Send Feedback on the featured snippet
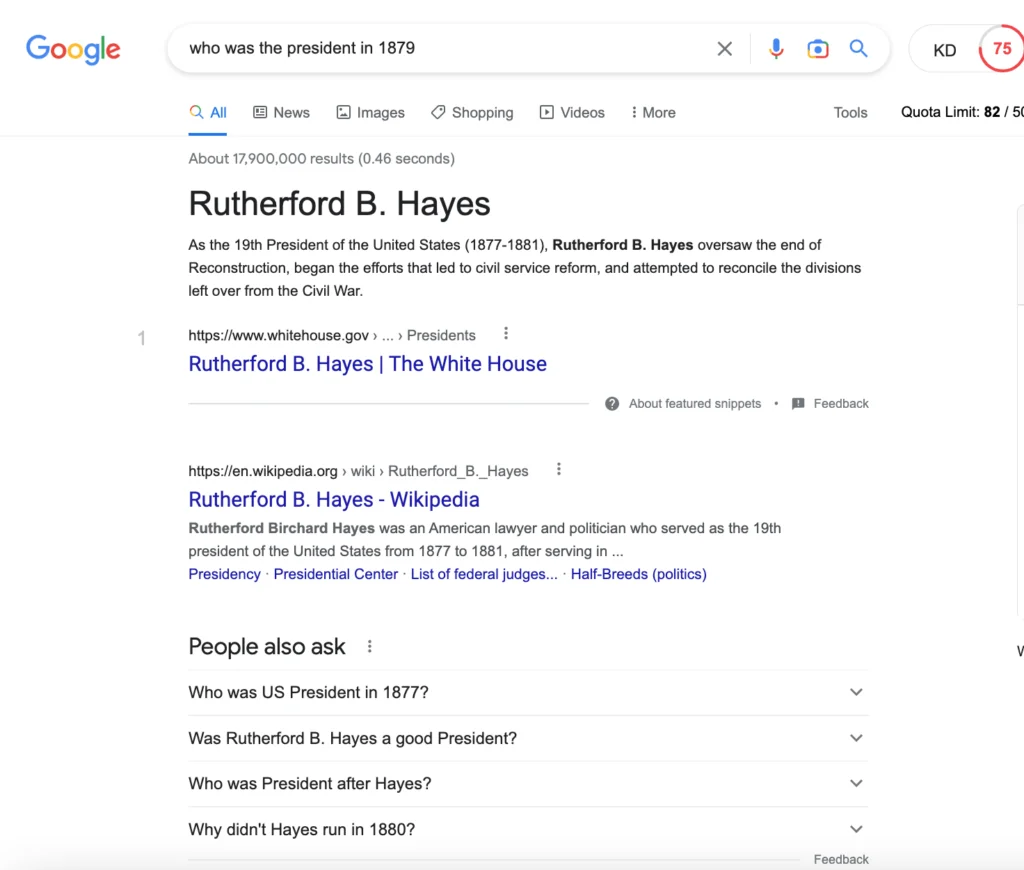1024x870 pixels. tap(840, 404)
